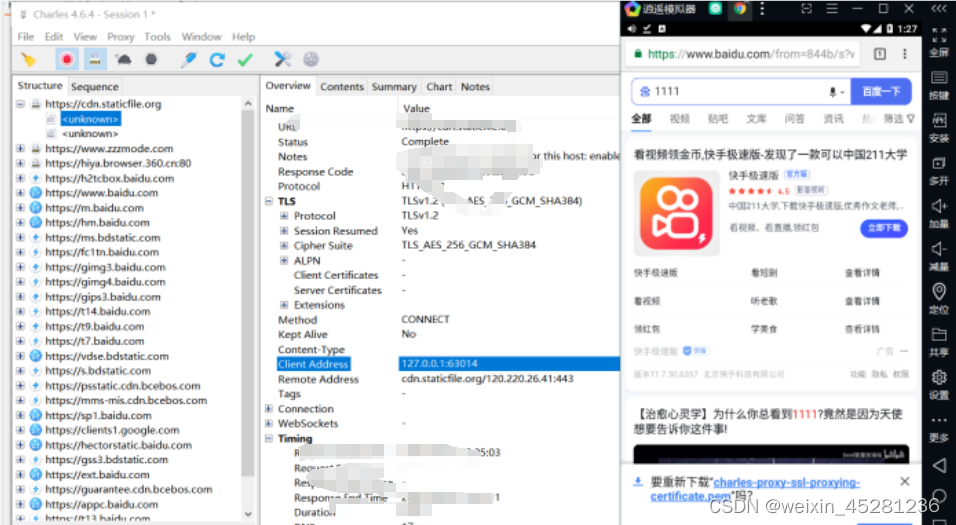Expand the Connection section in Overview
The image size is (956, 525).
pos(269,409)
